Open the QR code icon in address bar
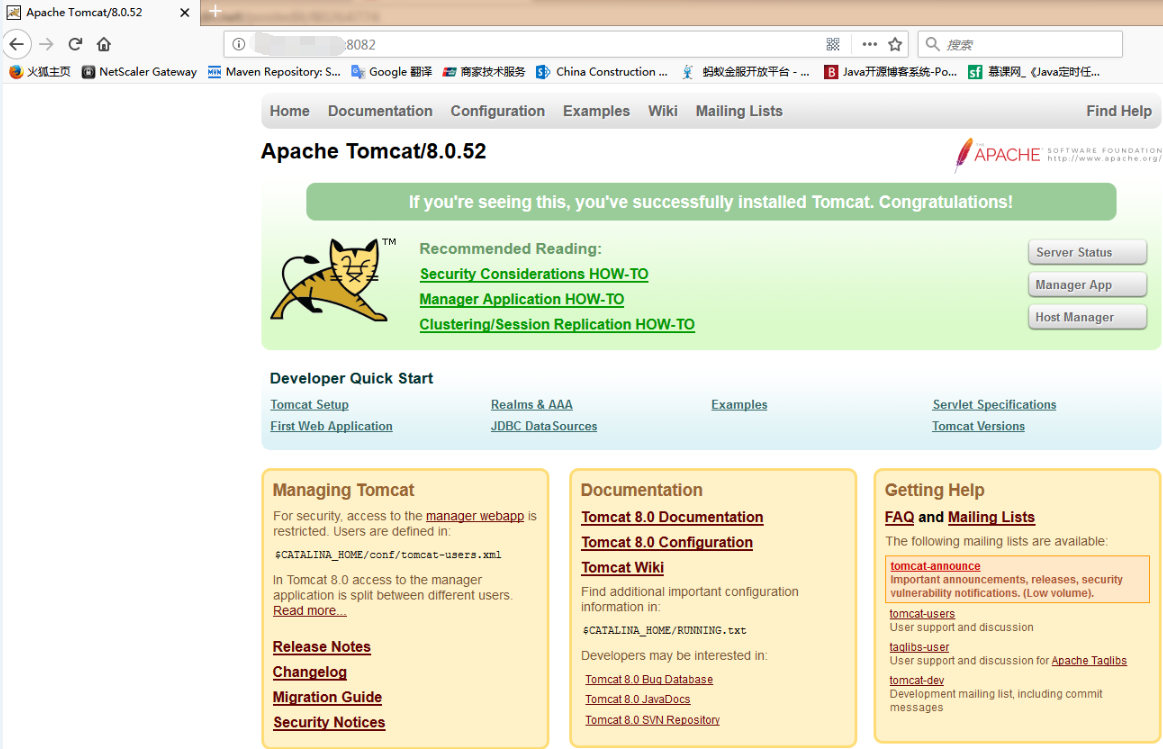The height and width of the screenshot is (749, 1163). (833, 44)
